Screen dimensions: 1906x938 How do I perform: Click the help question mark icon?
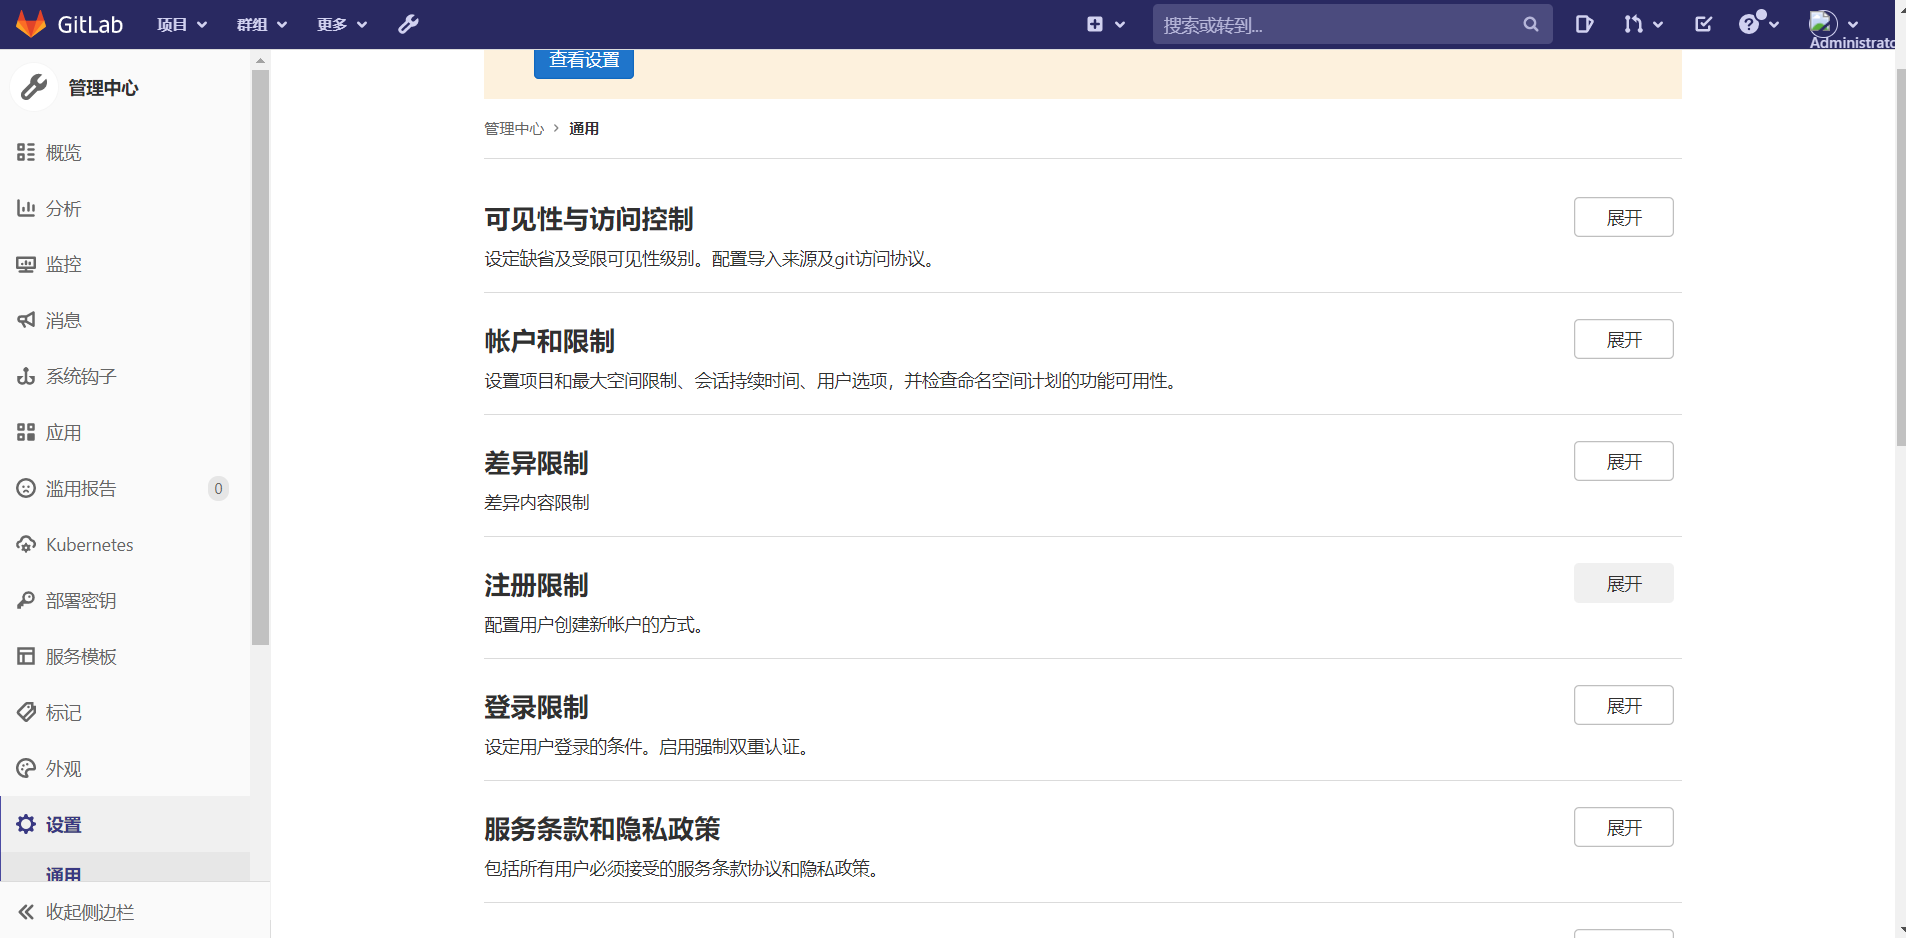point(1749,24)
